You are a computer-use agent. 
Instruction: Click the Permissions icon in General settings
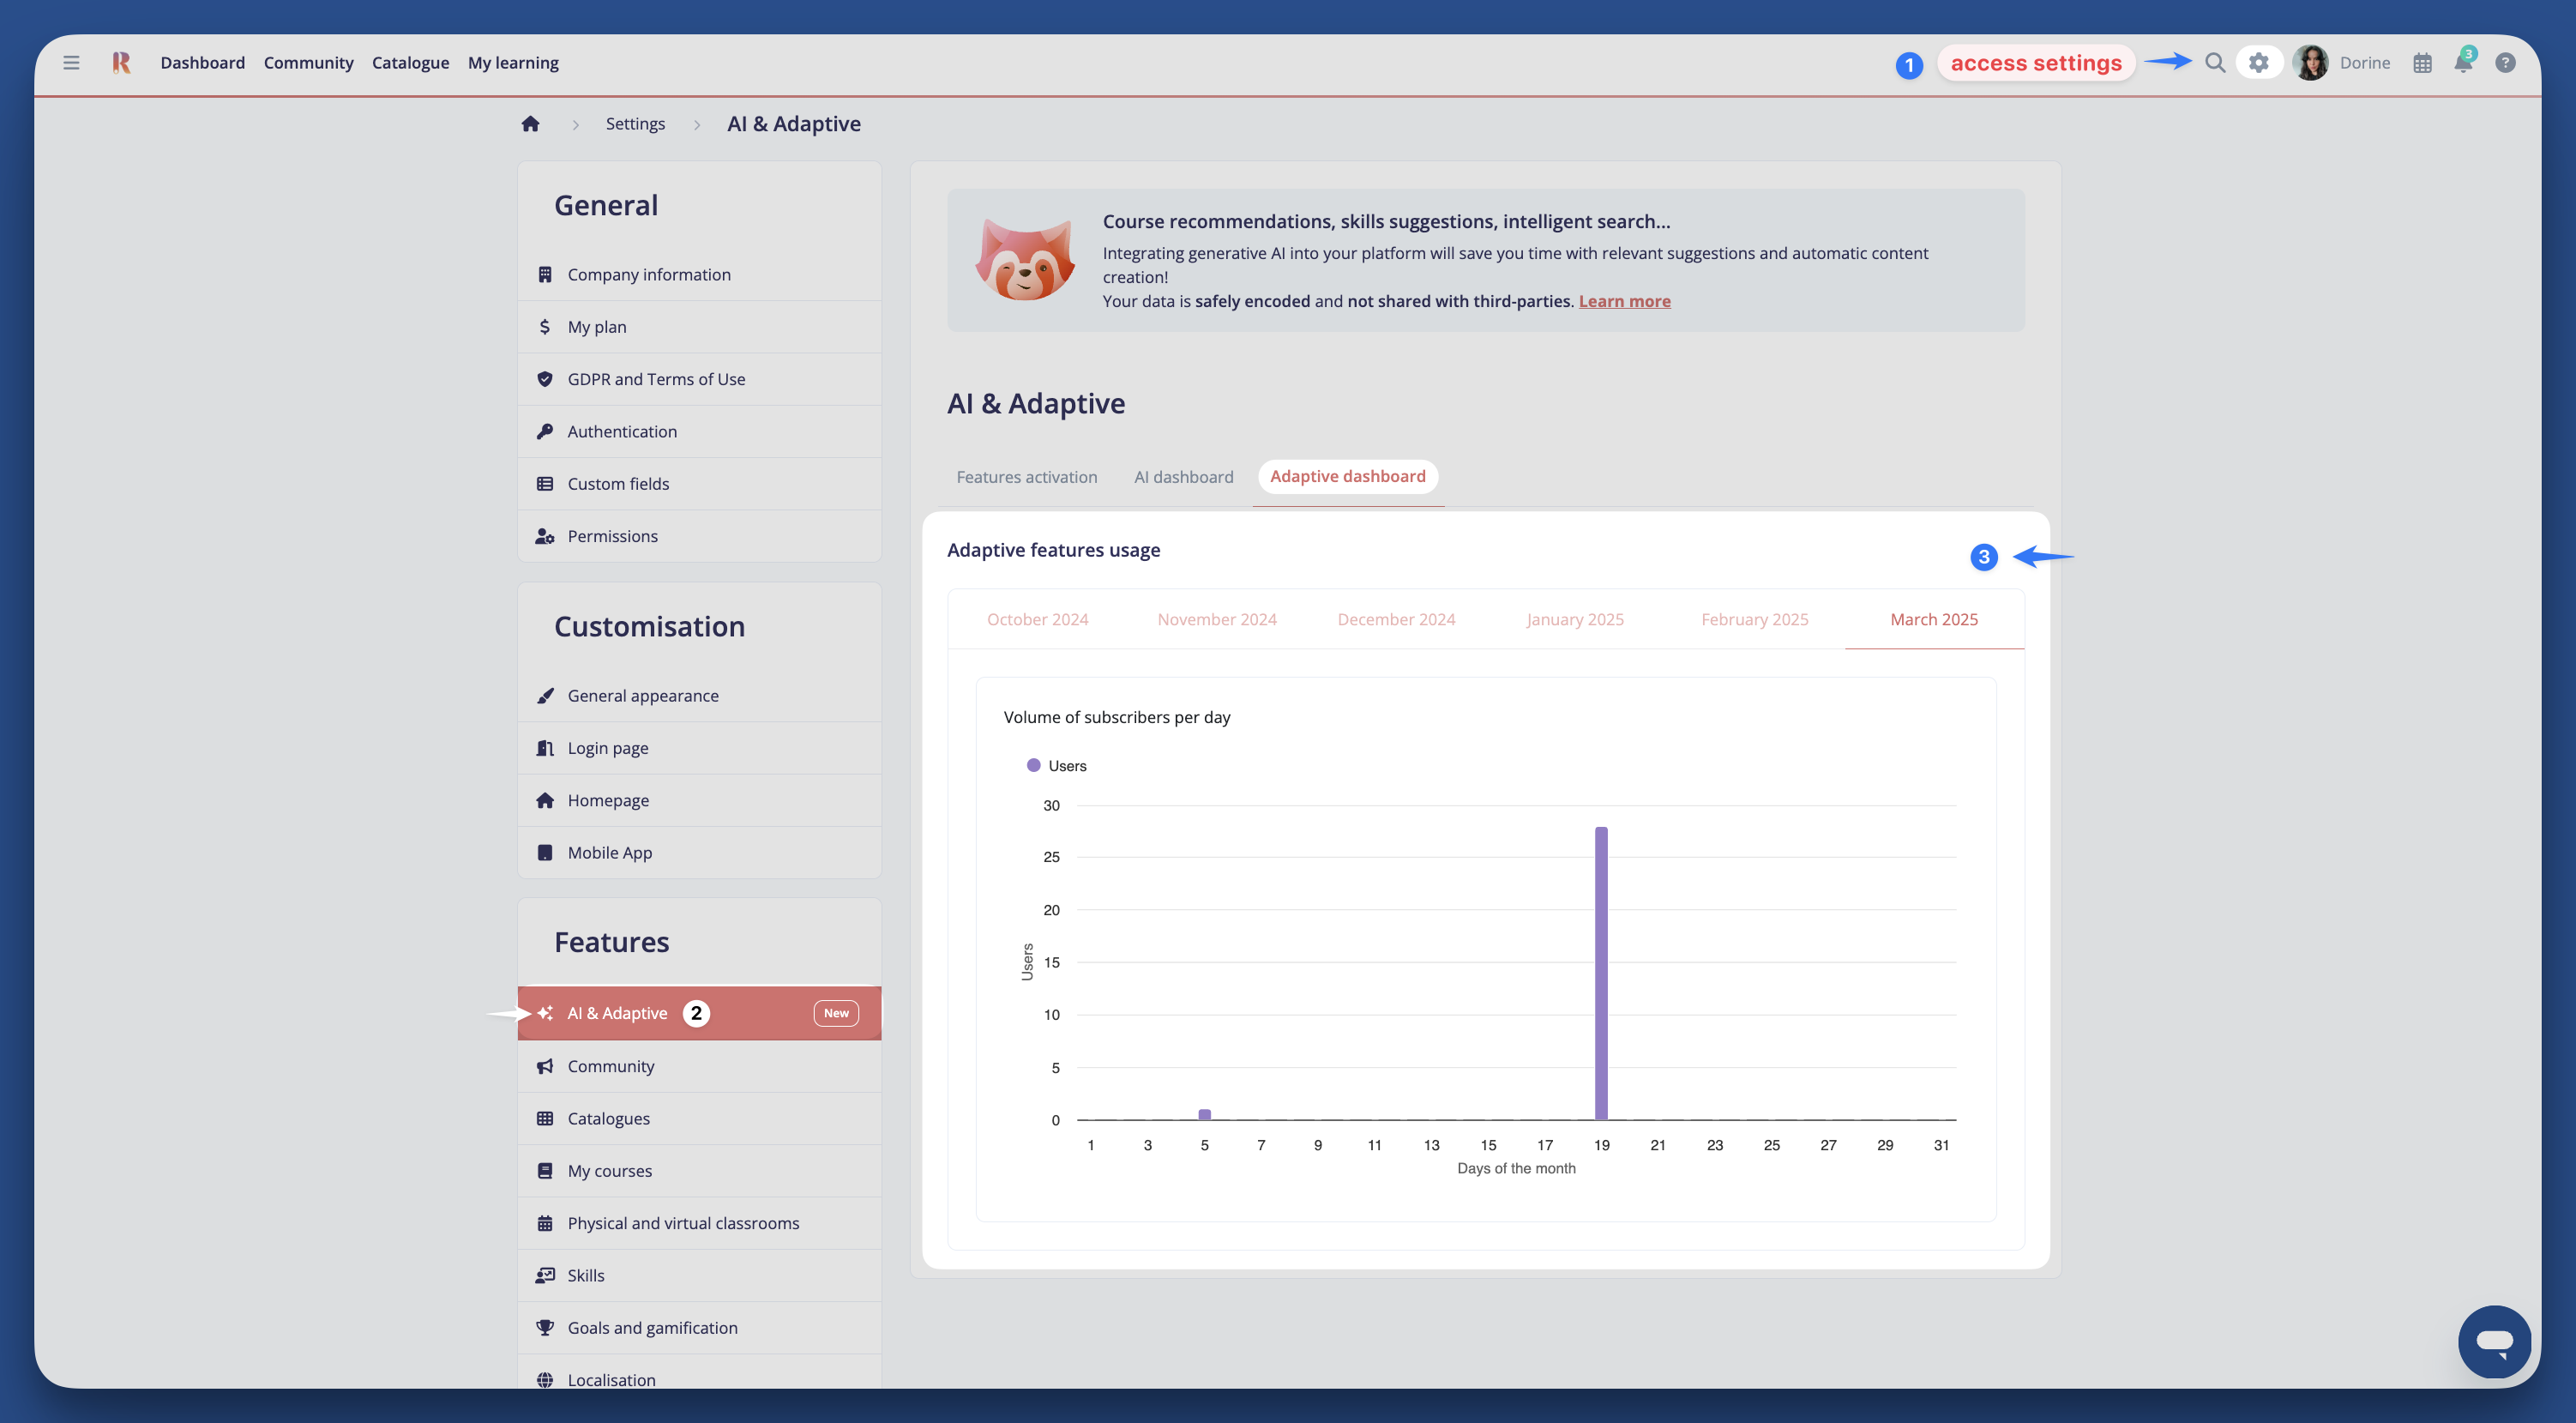545,536
